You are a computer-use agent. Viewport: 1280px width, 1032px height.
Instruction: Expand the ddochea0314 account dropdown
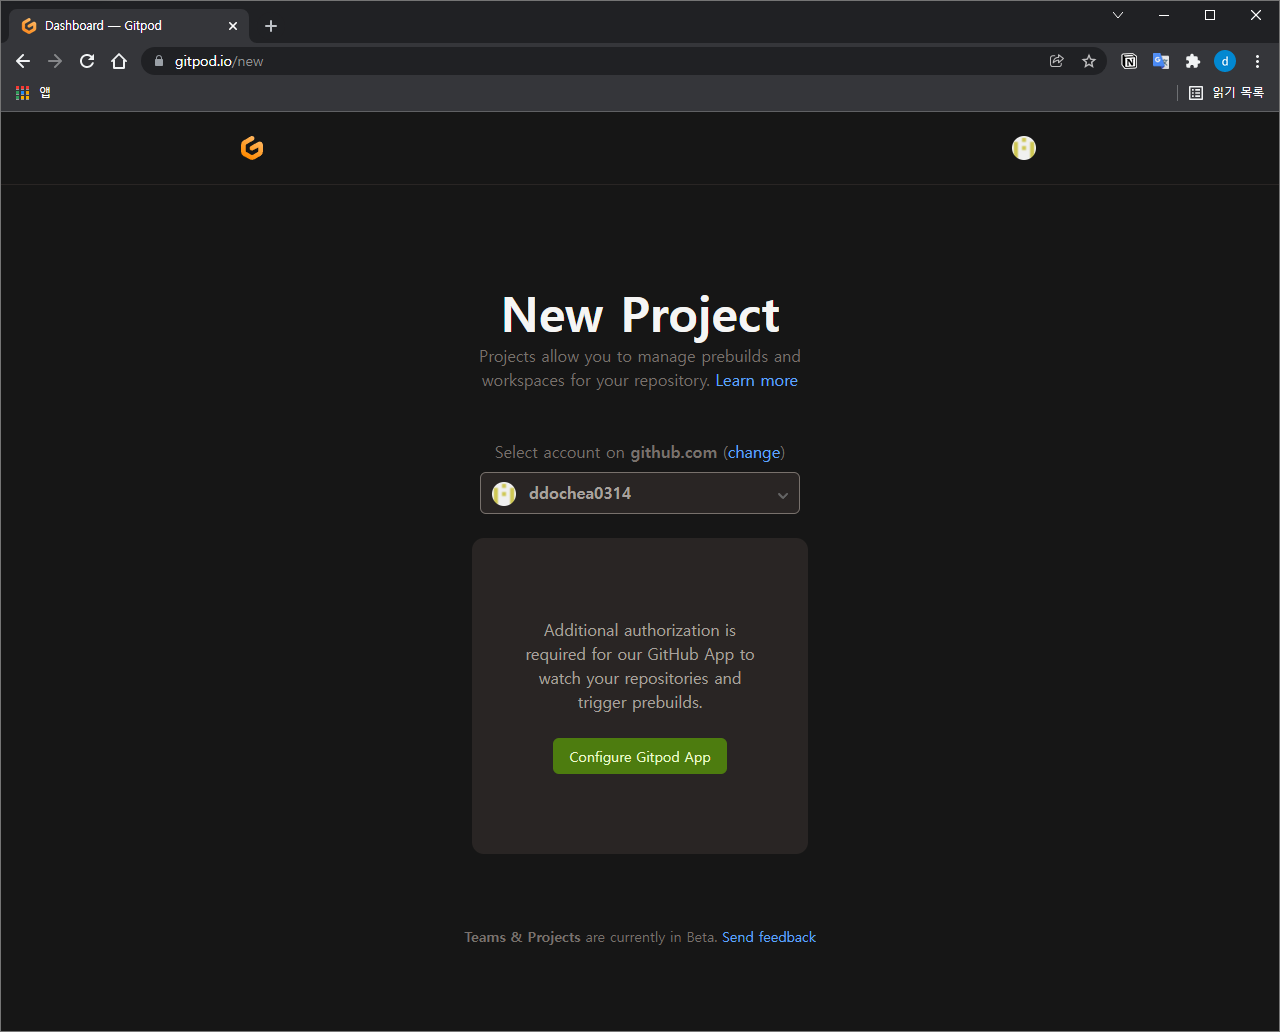coord(640,493)
